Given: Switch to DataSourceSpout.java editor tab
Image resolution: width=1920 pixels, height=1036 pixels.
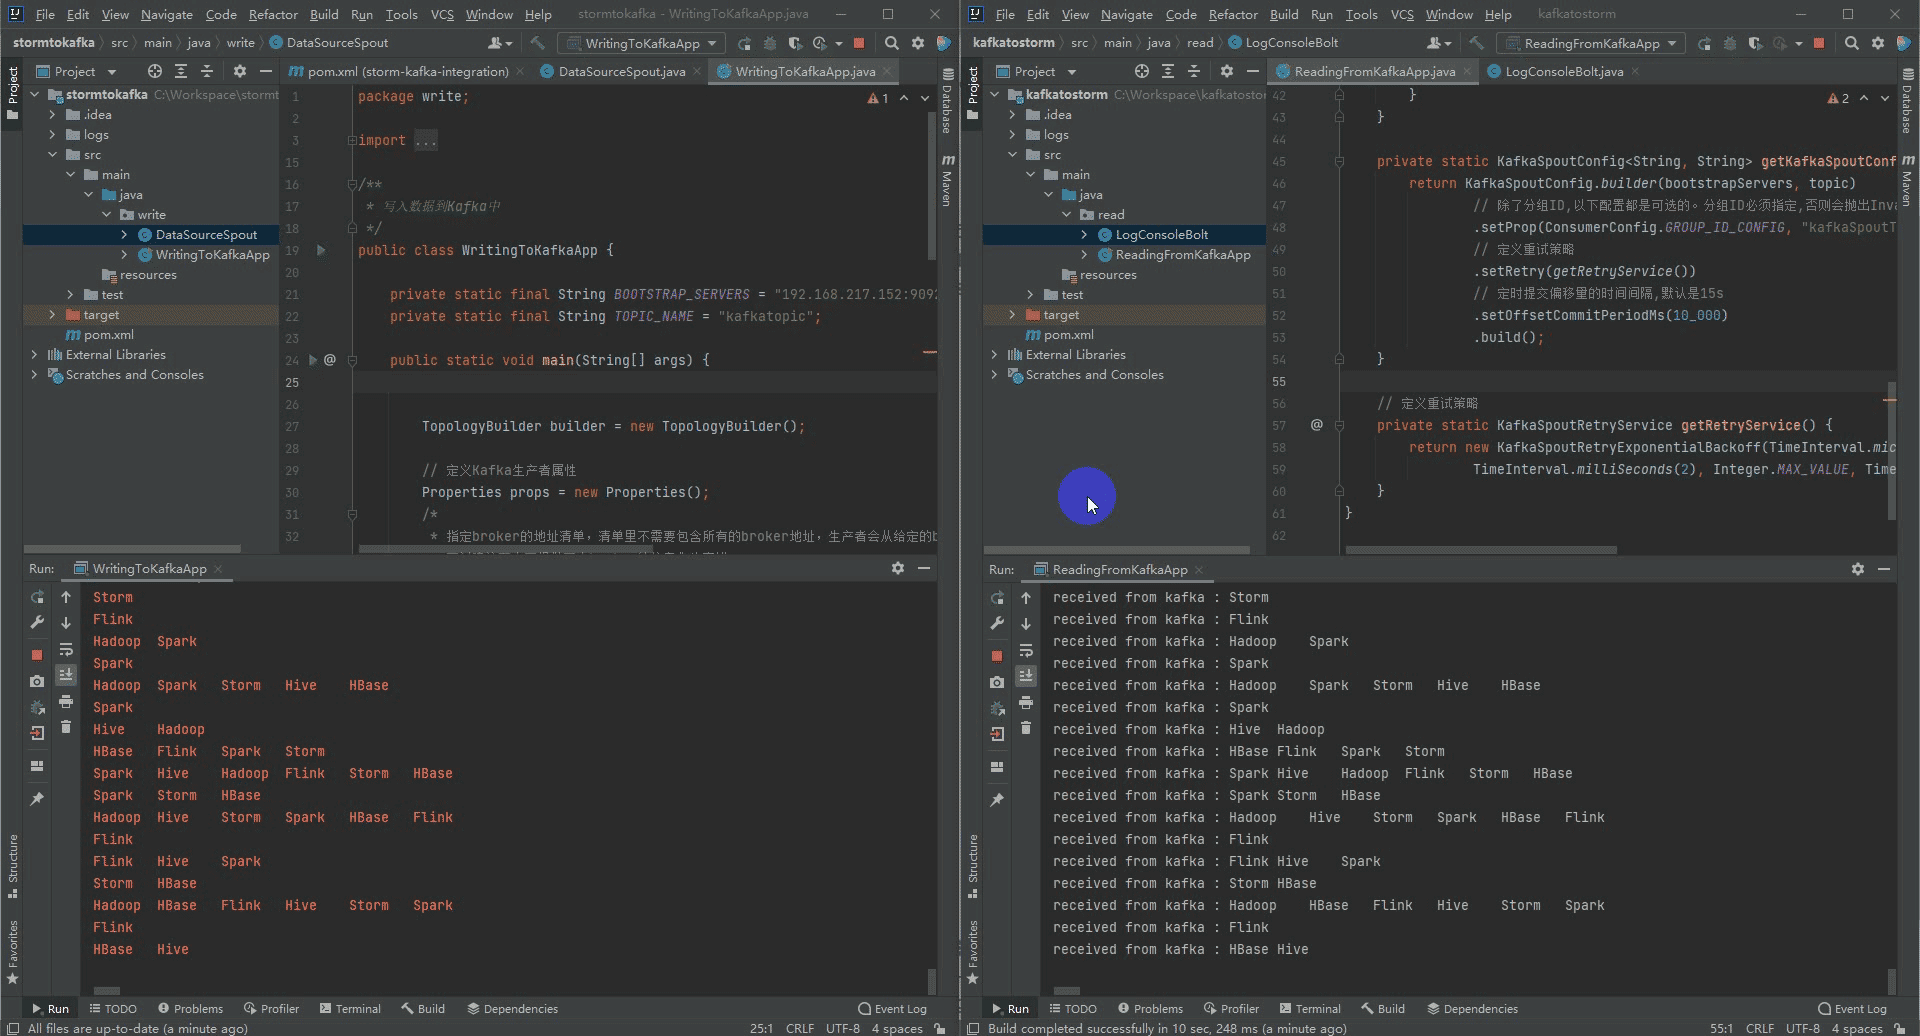Looking at the screenshot, I should (621, 71).
